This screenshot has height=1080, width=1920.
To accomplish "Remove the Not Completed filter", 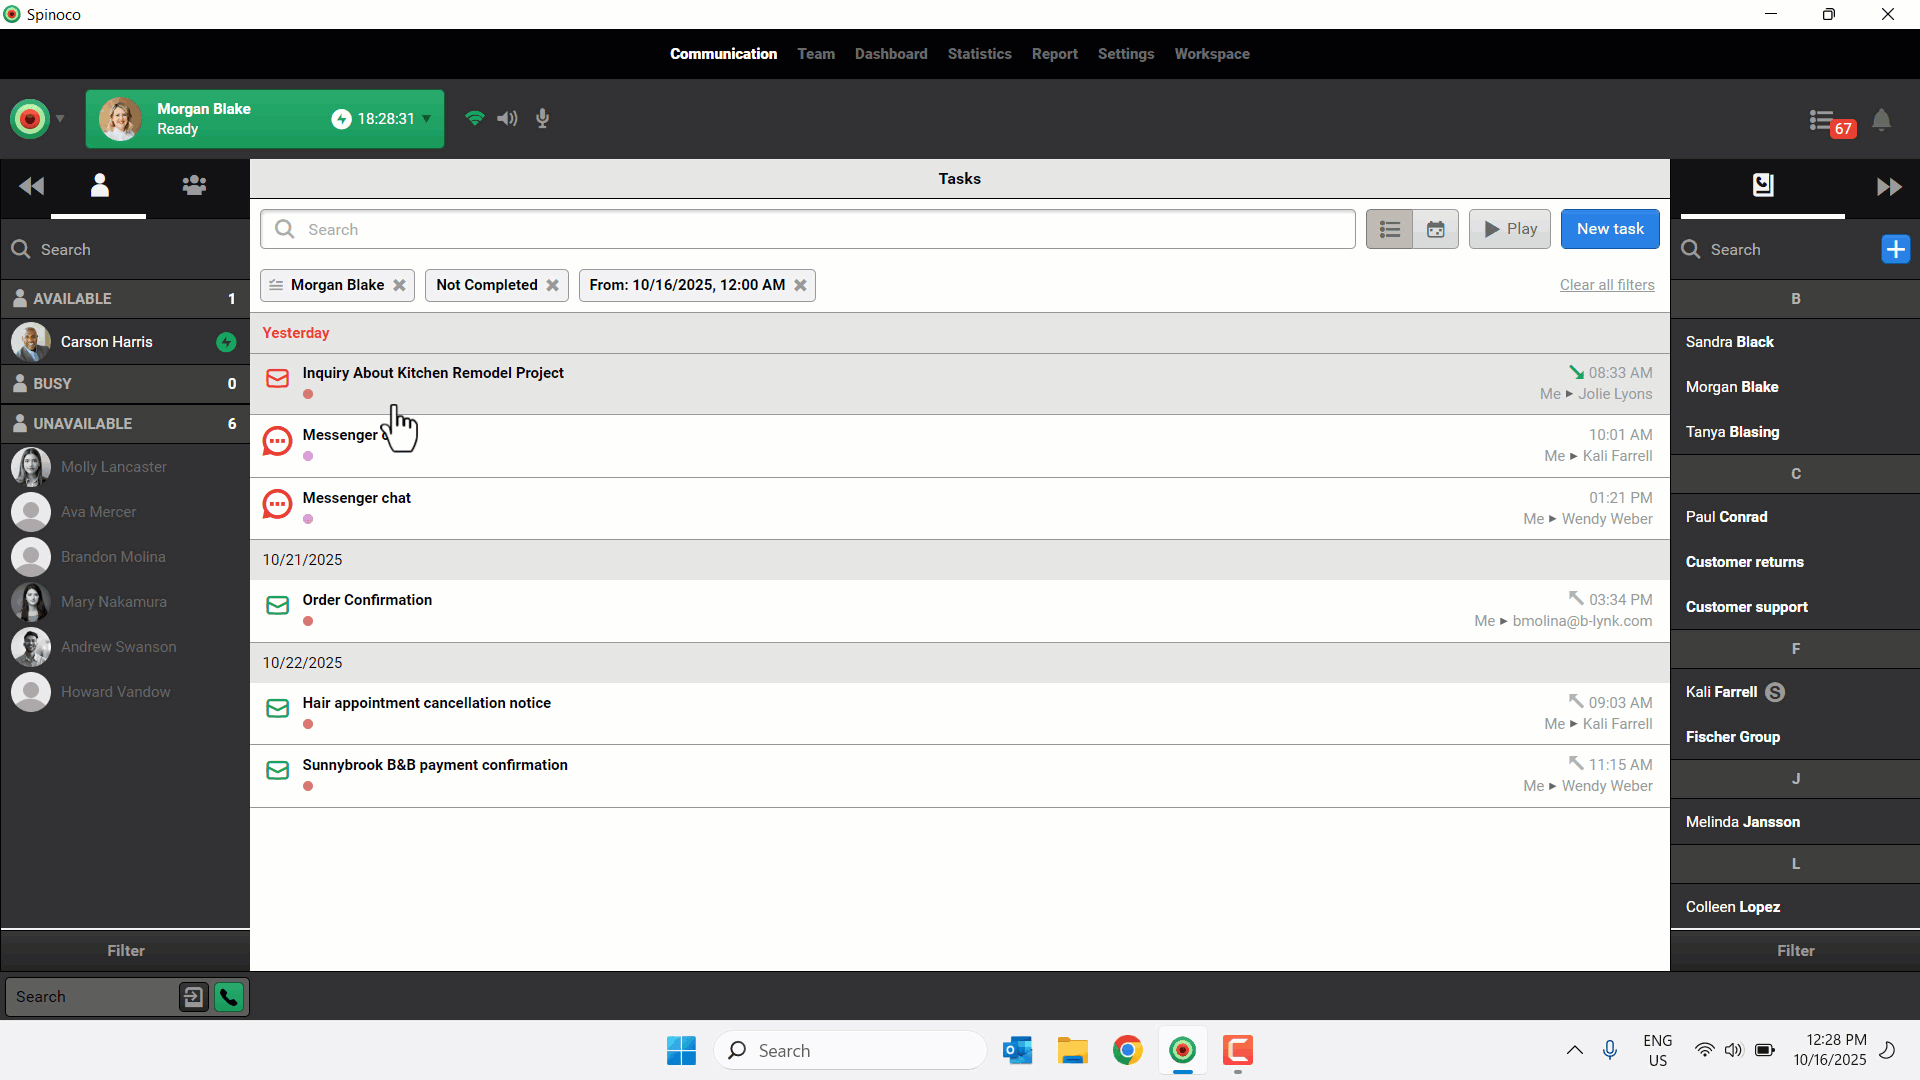I will [552, 286].
